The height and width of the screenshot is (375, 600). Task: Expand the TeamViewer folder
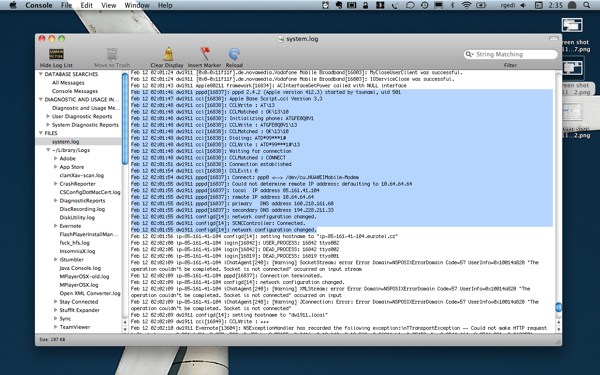pos(55,326)
